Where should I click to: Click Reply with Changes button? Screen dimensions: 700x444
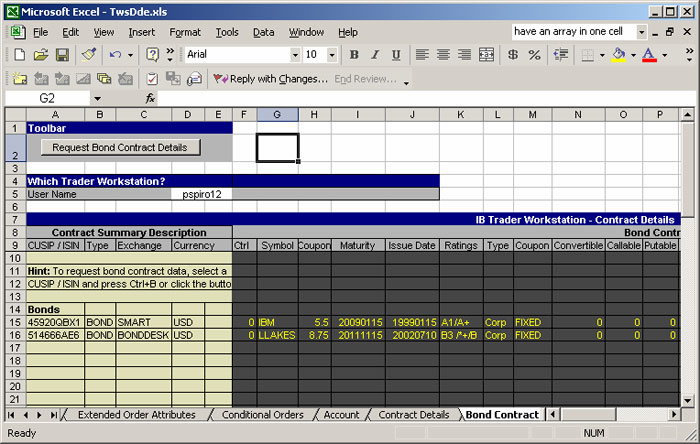pos(271,79)
